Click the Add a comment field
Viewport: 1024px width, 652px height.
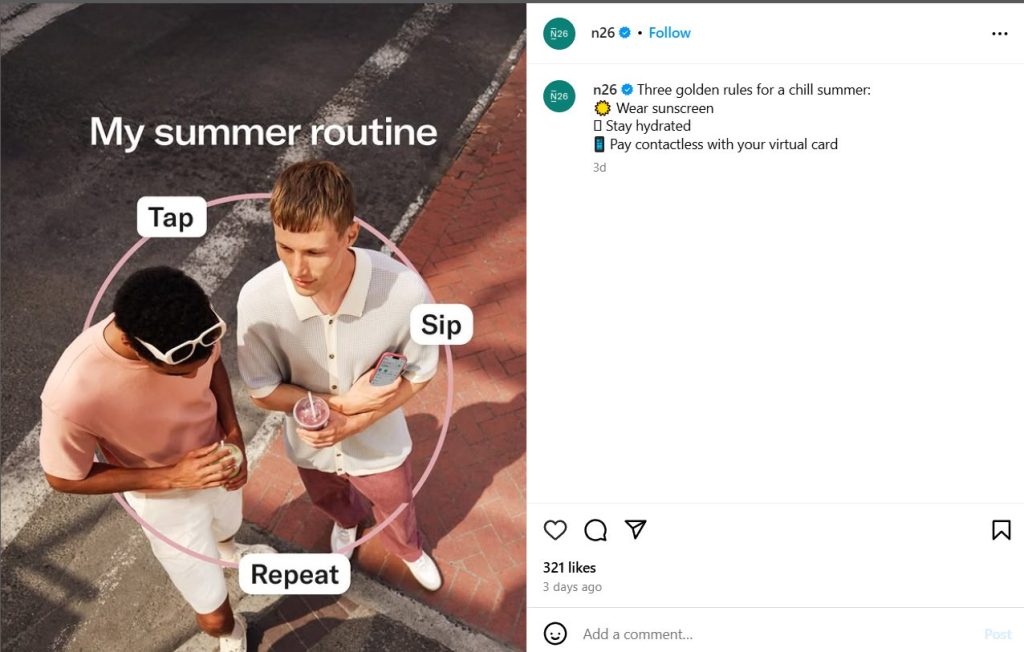click(777, 634)
